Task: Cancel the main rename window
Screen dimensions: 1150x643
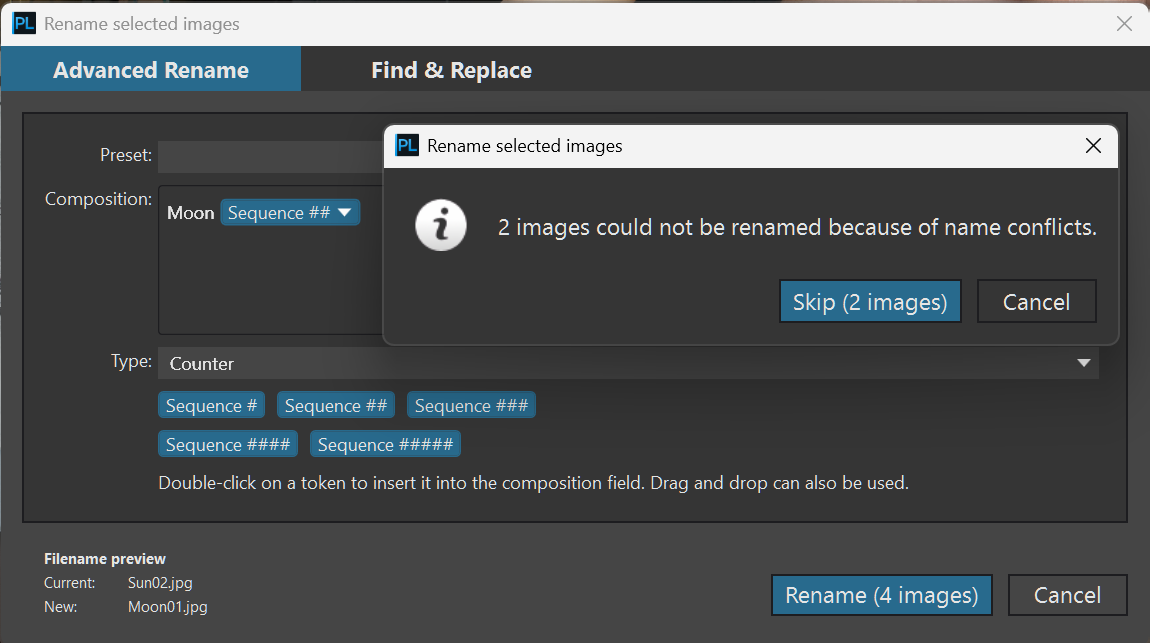Action: pos(1067,595)
